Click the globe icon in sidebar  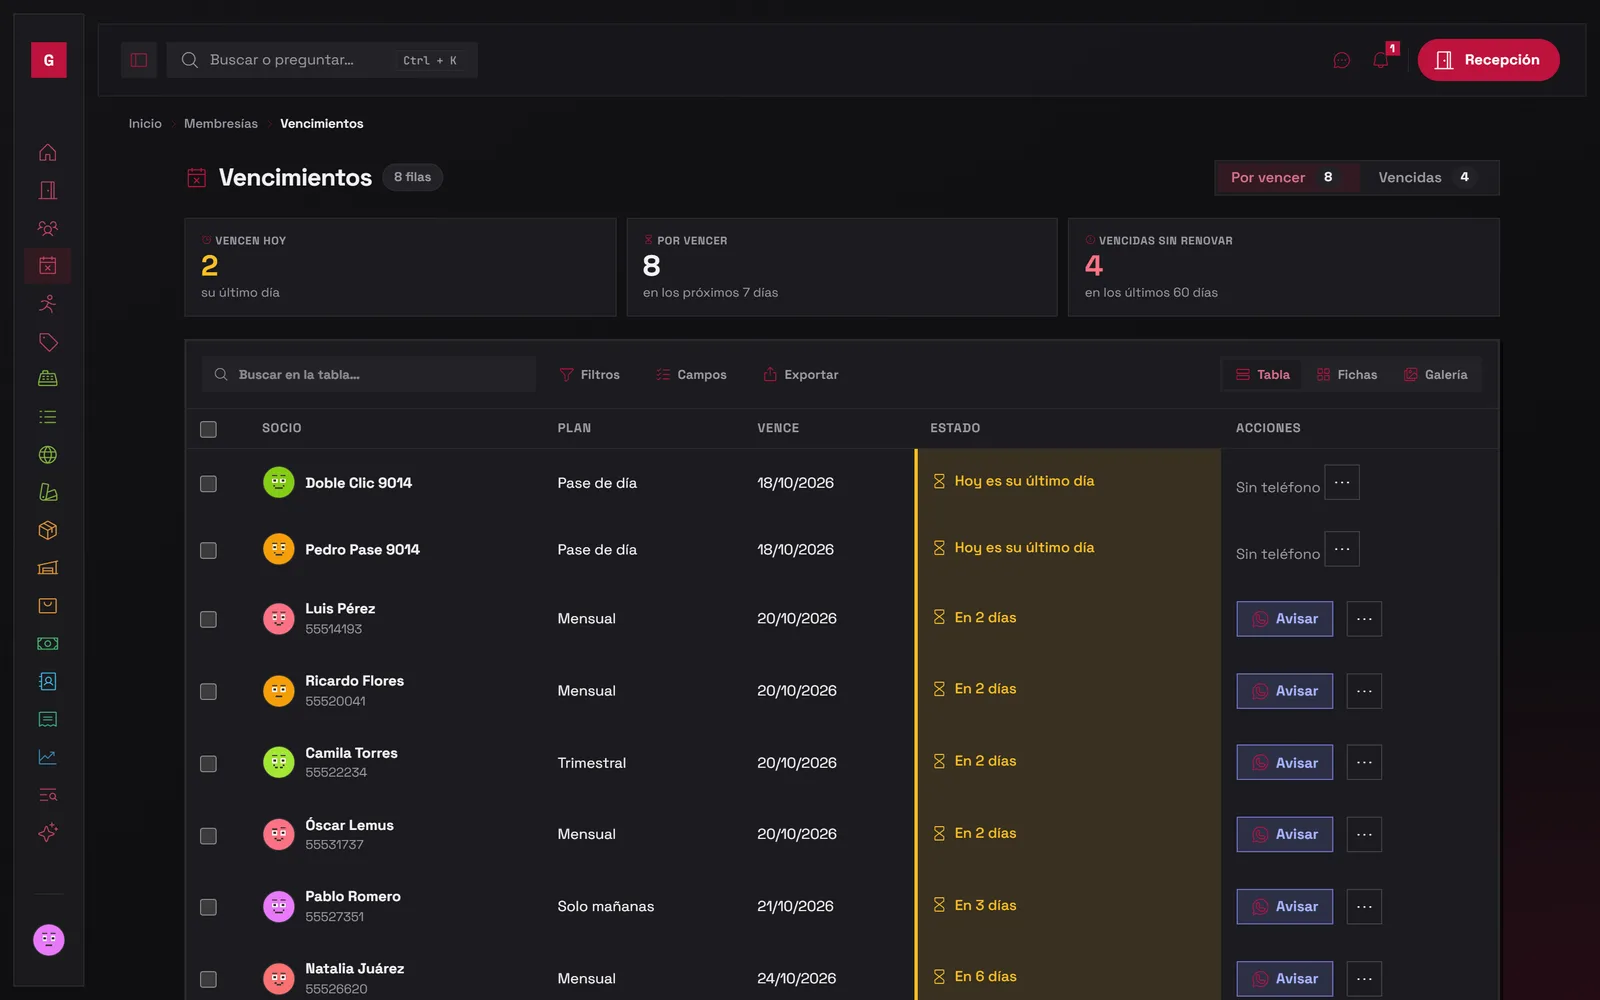coord(47,455)
